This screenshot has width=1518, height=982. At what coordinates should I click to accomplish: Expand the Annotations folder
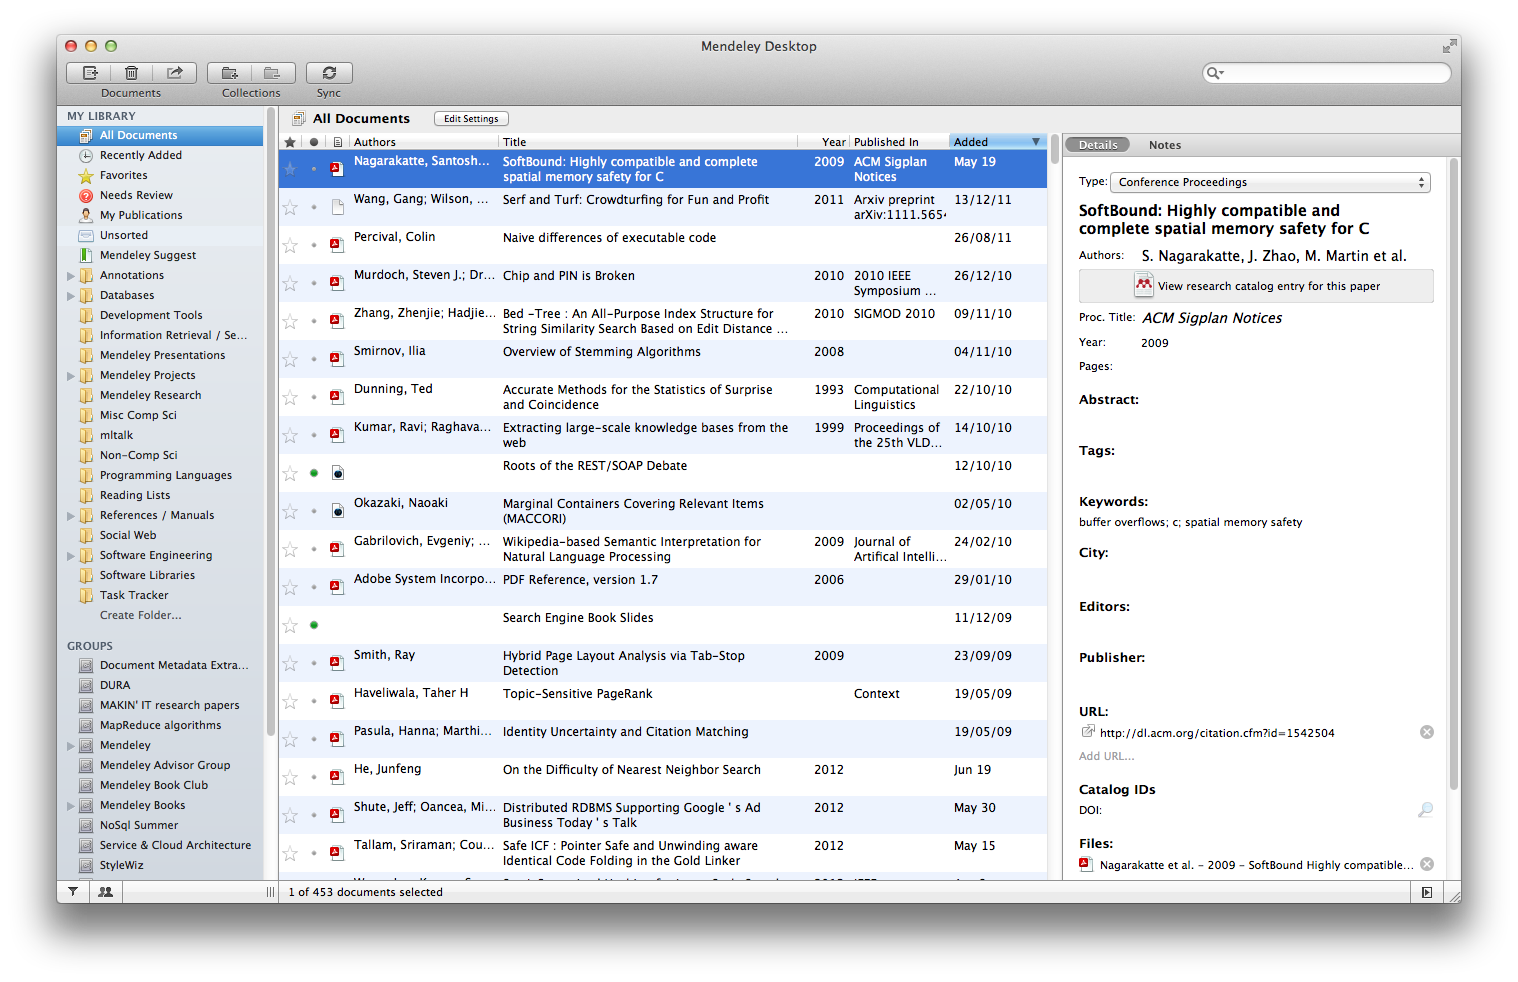point(71,275)
